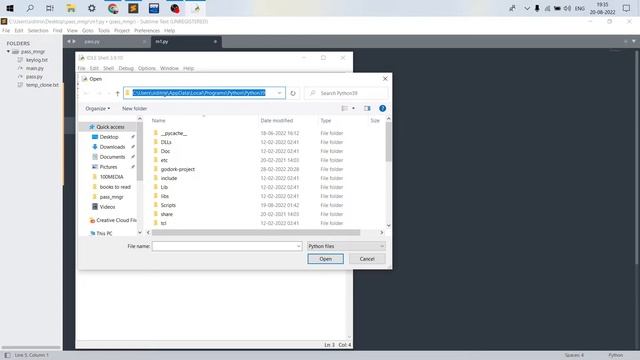The image size is (640, 360).
Task: Open Sublime Text Preferences menu
Action: (x=147, y=31)
